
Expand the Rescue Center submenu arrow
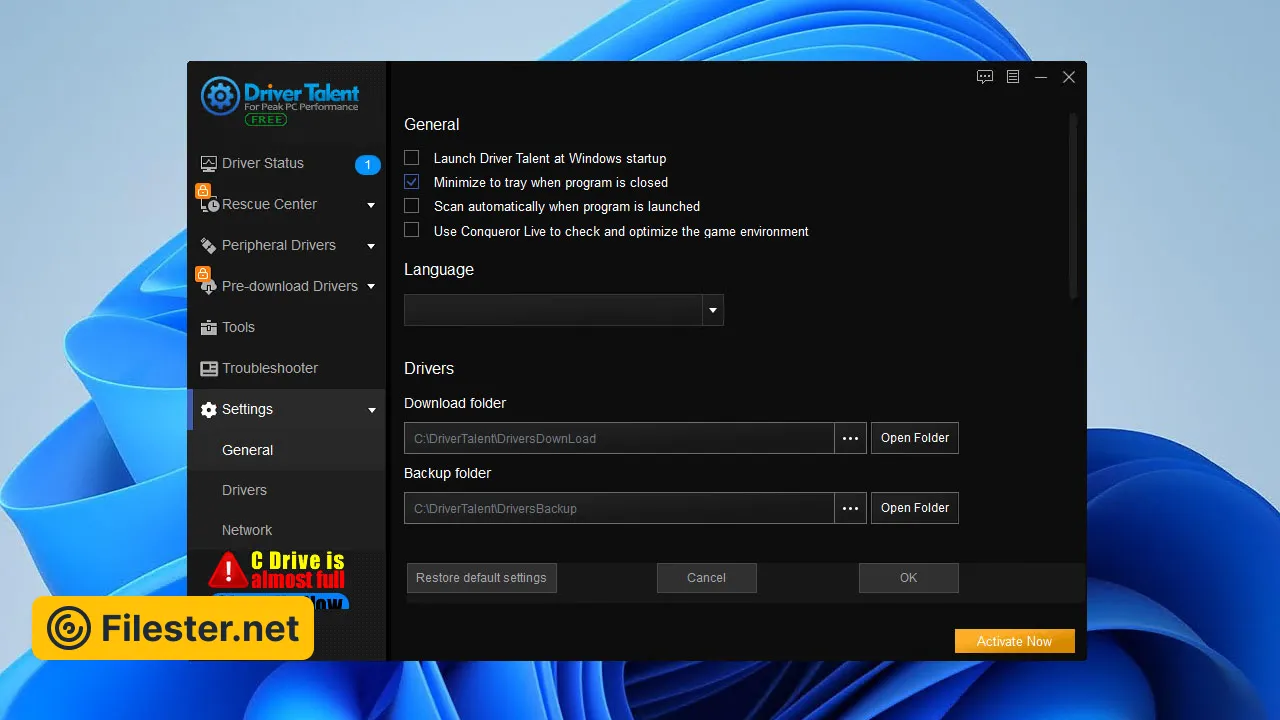(x=371, y=205)
